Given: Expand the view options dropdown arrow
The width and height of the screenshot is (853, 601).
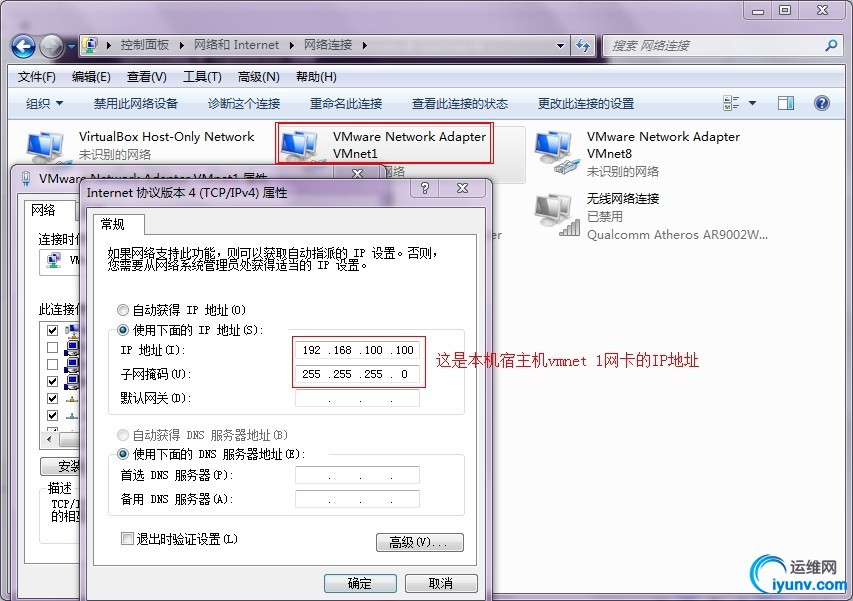Looking at the screenshot, I should coord(752,103).
